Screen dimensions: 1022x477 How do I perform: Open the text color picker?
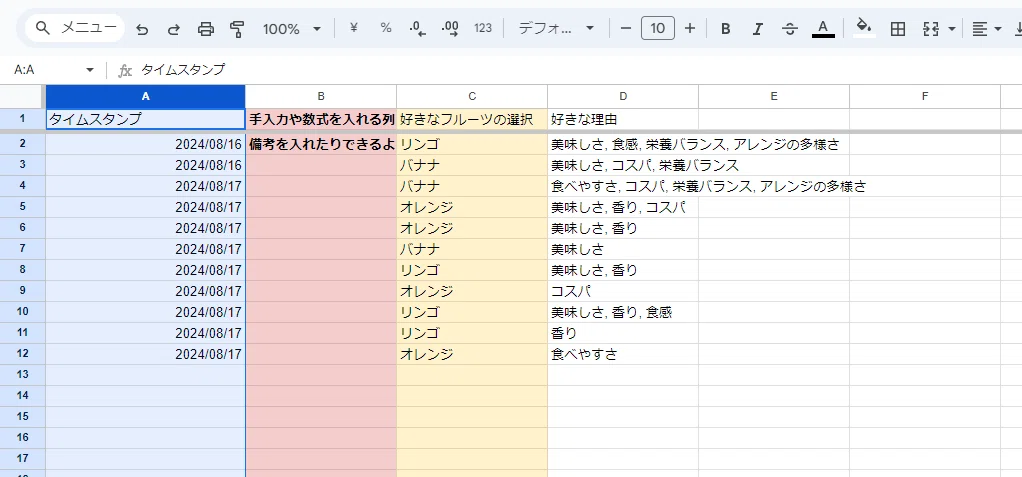tap(823, 28)
